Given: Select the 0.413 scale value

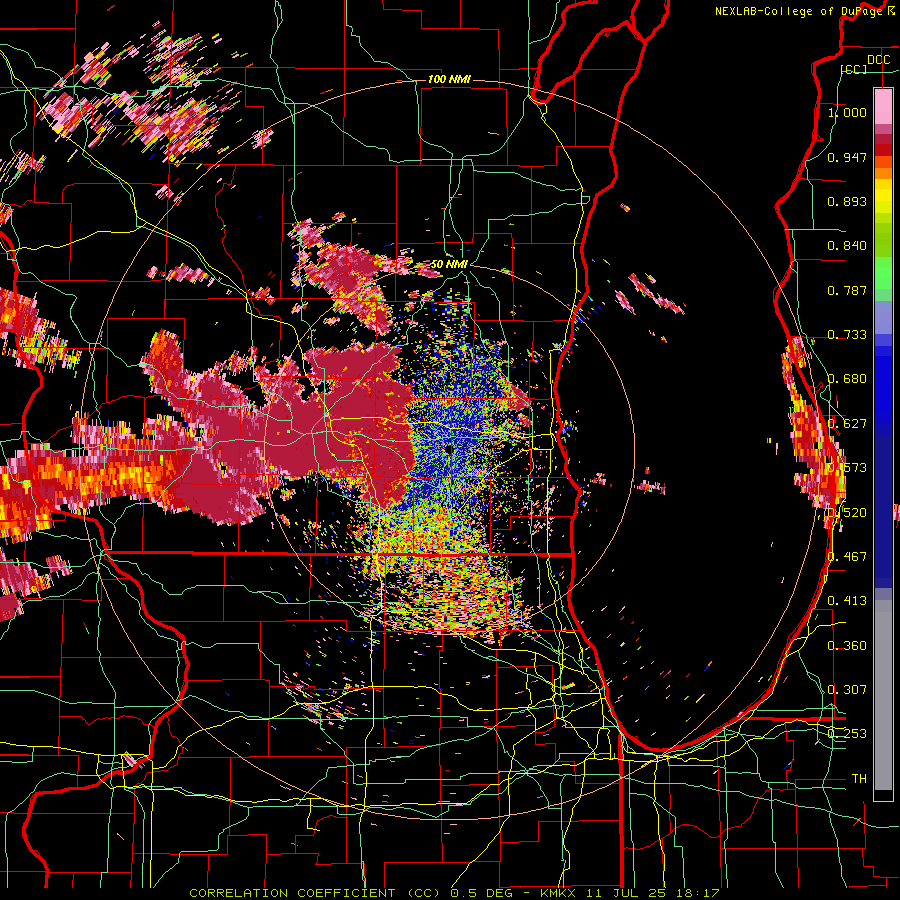Looking at the screenshot, I should [847, 600].
